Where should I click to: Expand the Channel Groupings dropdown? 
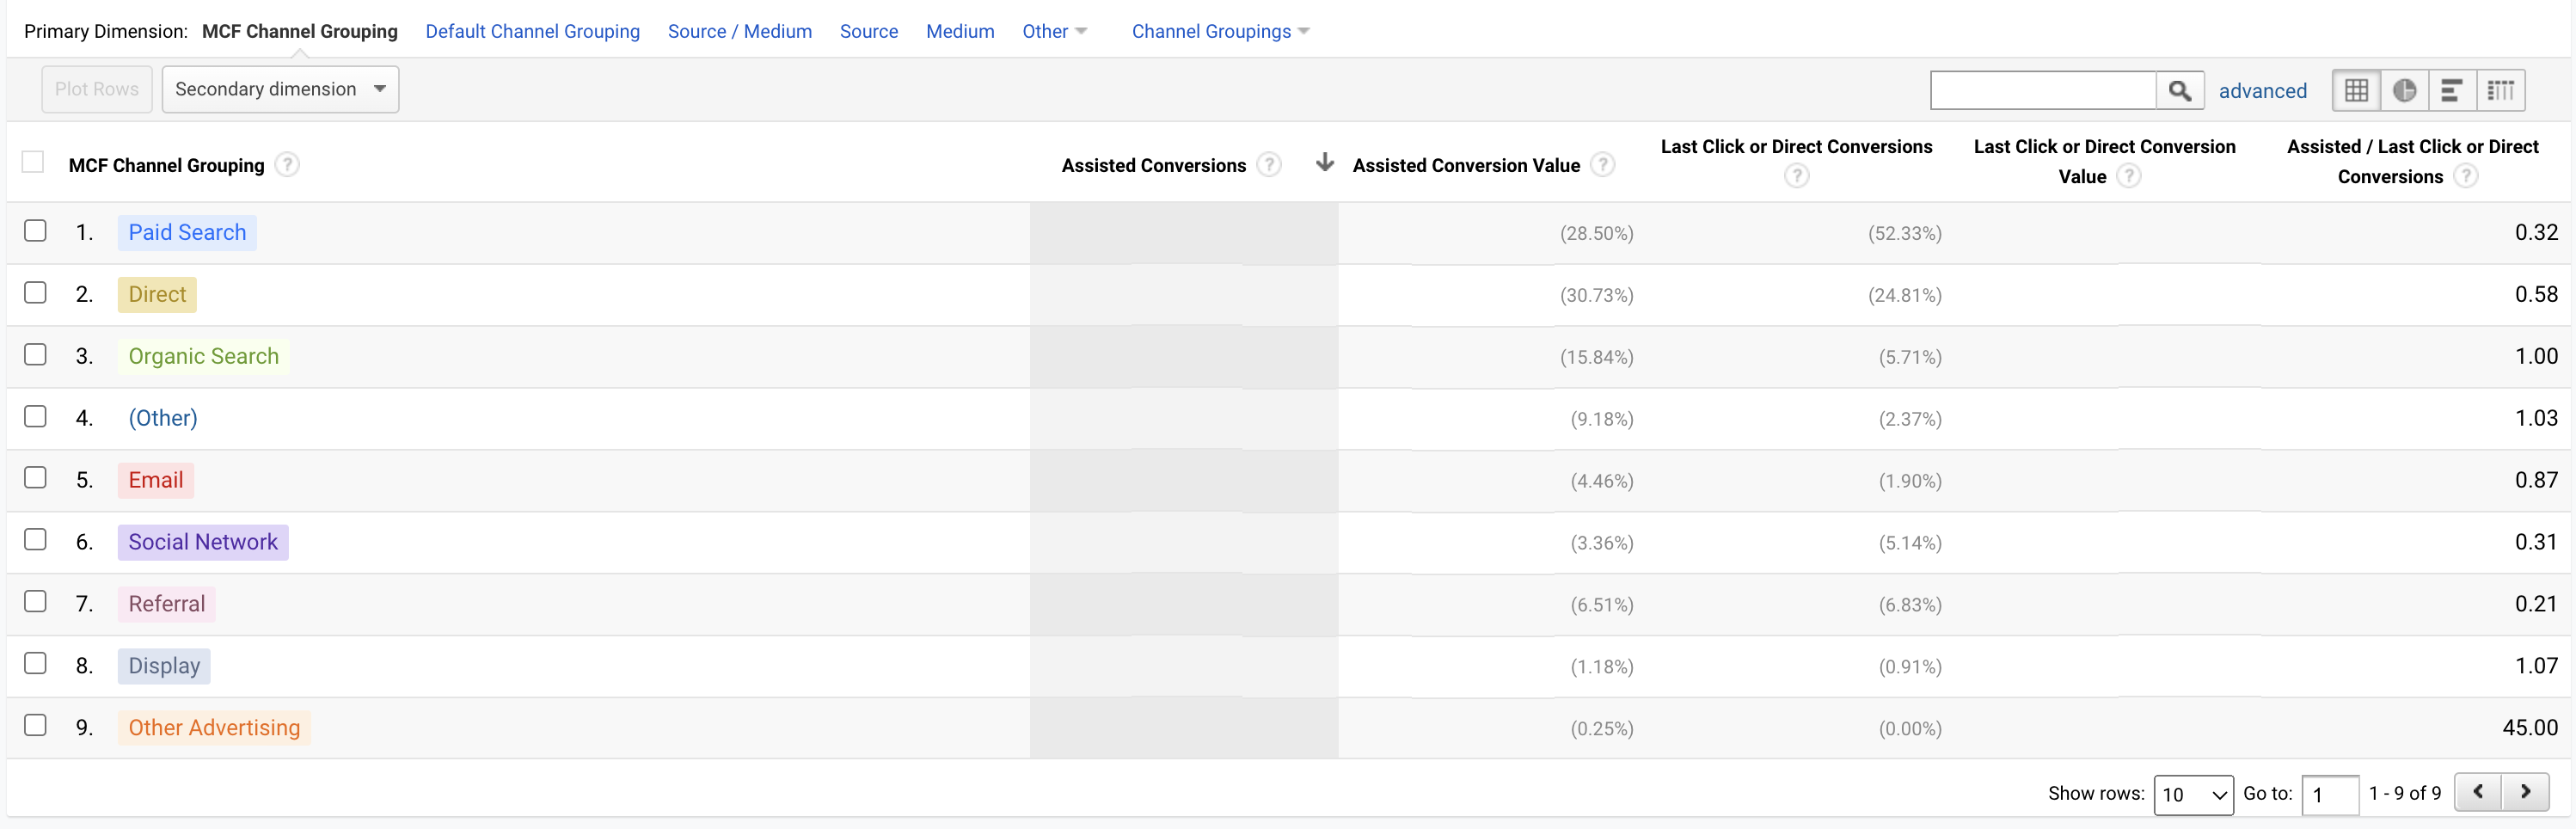click(1220, 31)
